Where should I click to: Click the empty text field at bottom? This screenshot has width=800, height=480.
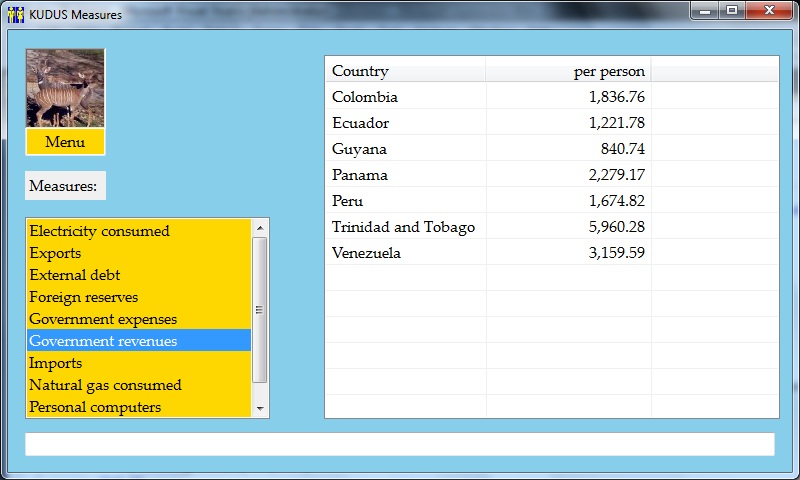(x=399, y=444)
